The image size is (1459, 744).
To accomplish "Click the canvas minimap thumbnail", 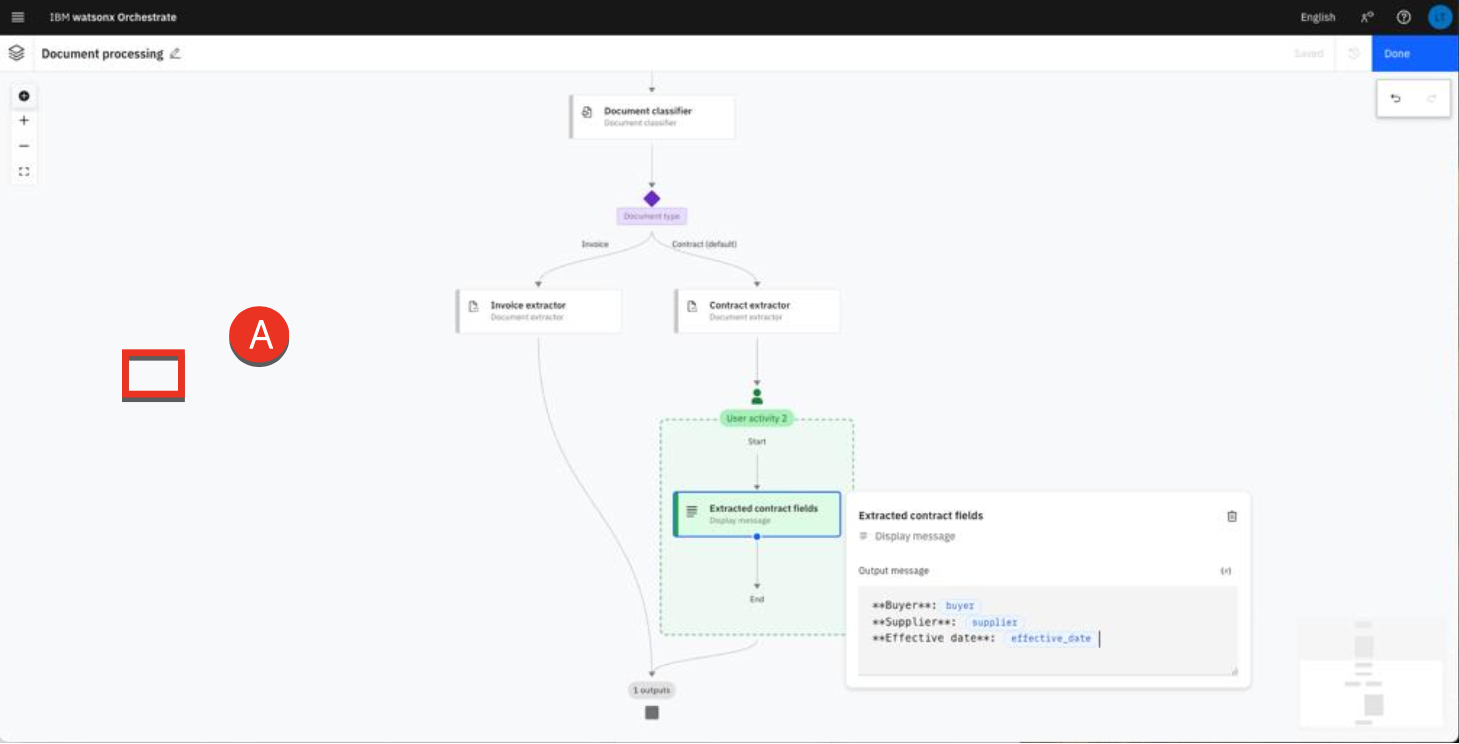I will pyautogui.click(x=1370, y=671).
